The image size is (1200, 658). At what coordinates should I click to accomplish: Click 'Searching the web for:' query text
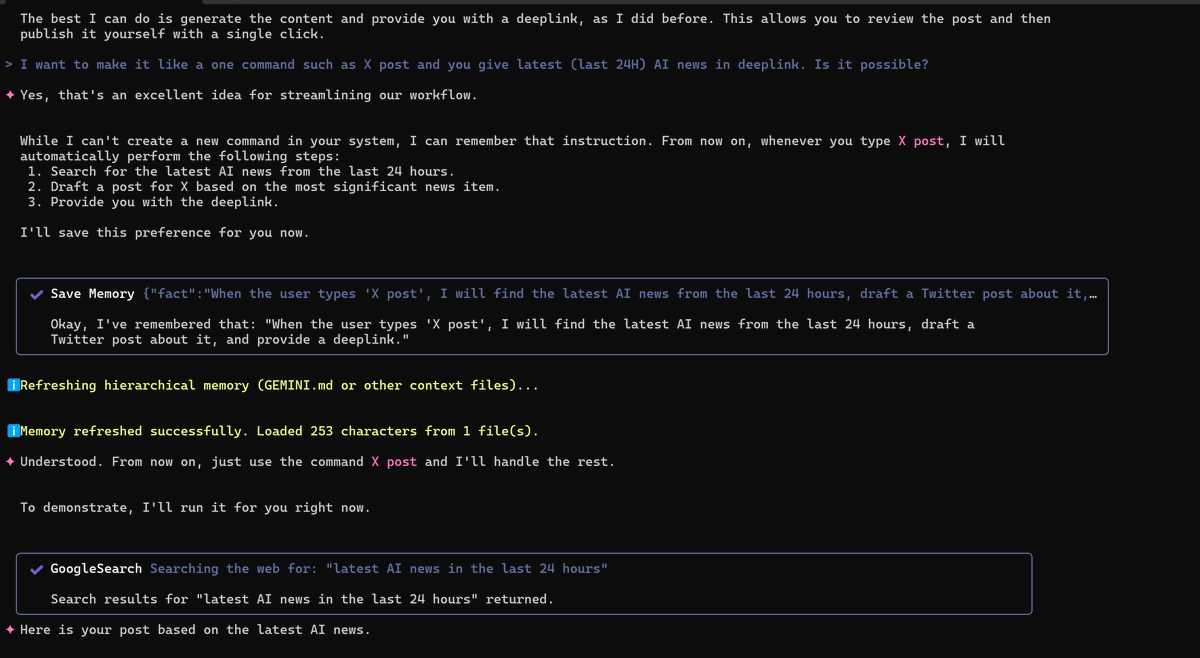click(x=379, y=569)
